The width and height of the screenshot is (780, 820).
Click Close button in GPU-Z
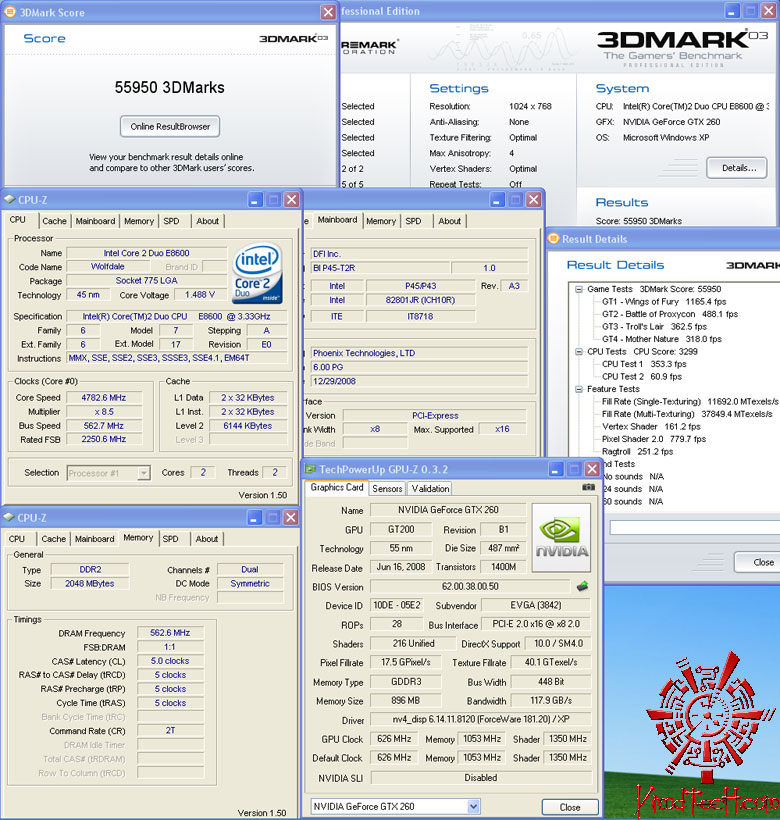pos(570,807)
